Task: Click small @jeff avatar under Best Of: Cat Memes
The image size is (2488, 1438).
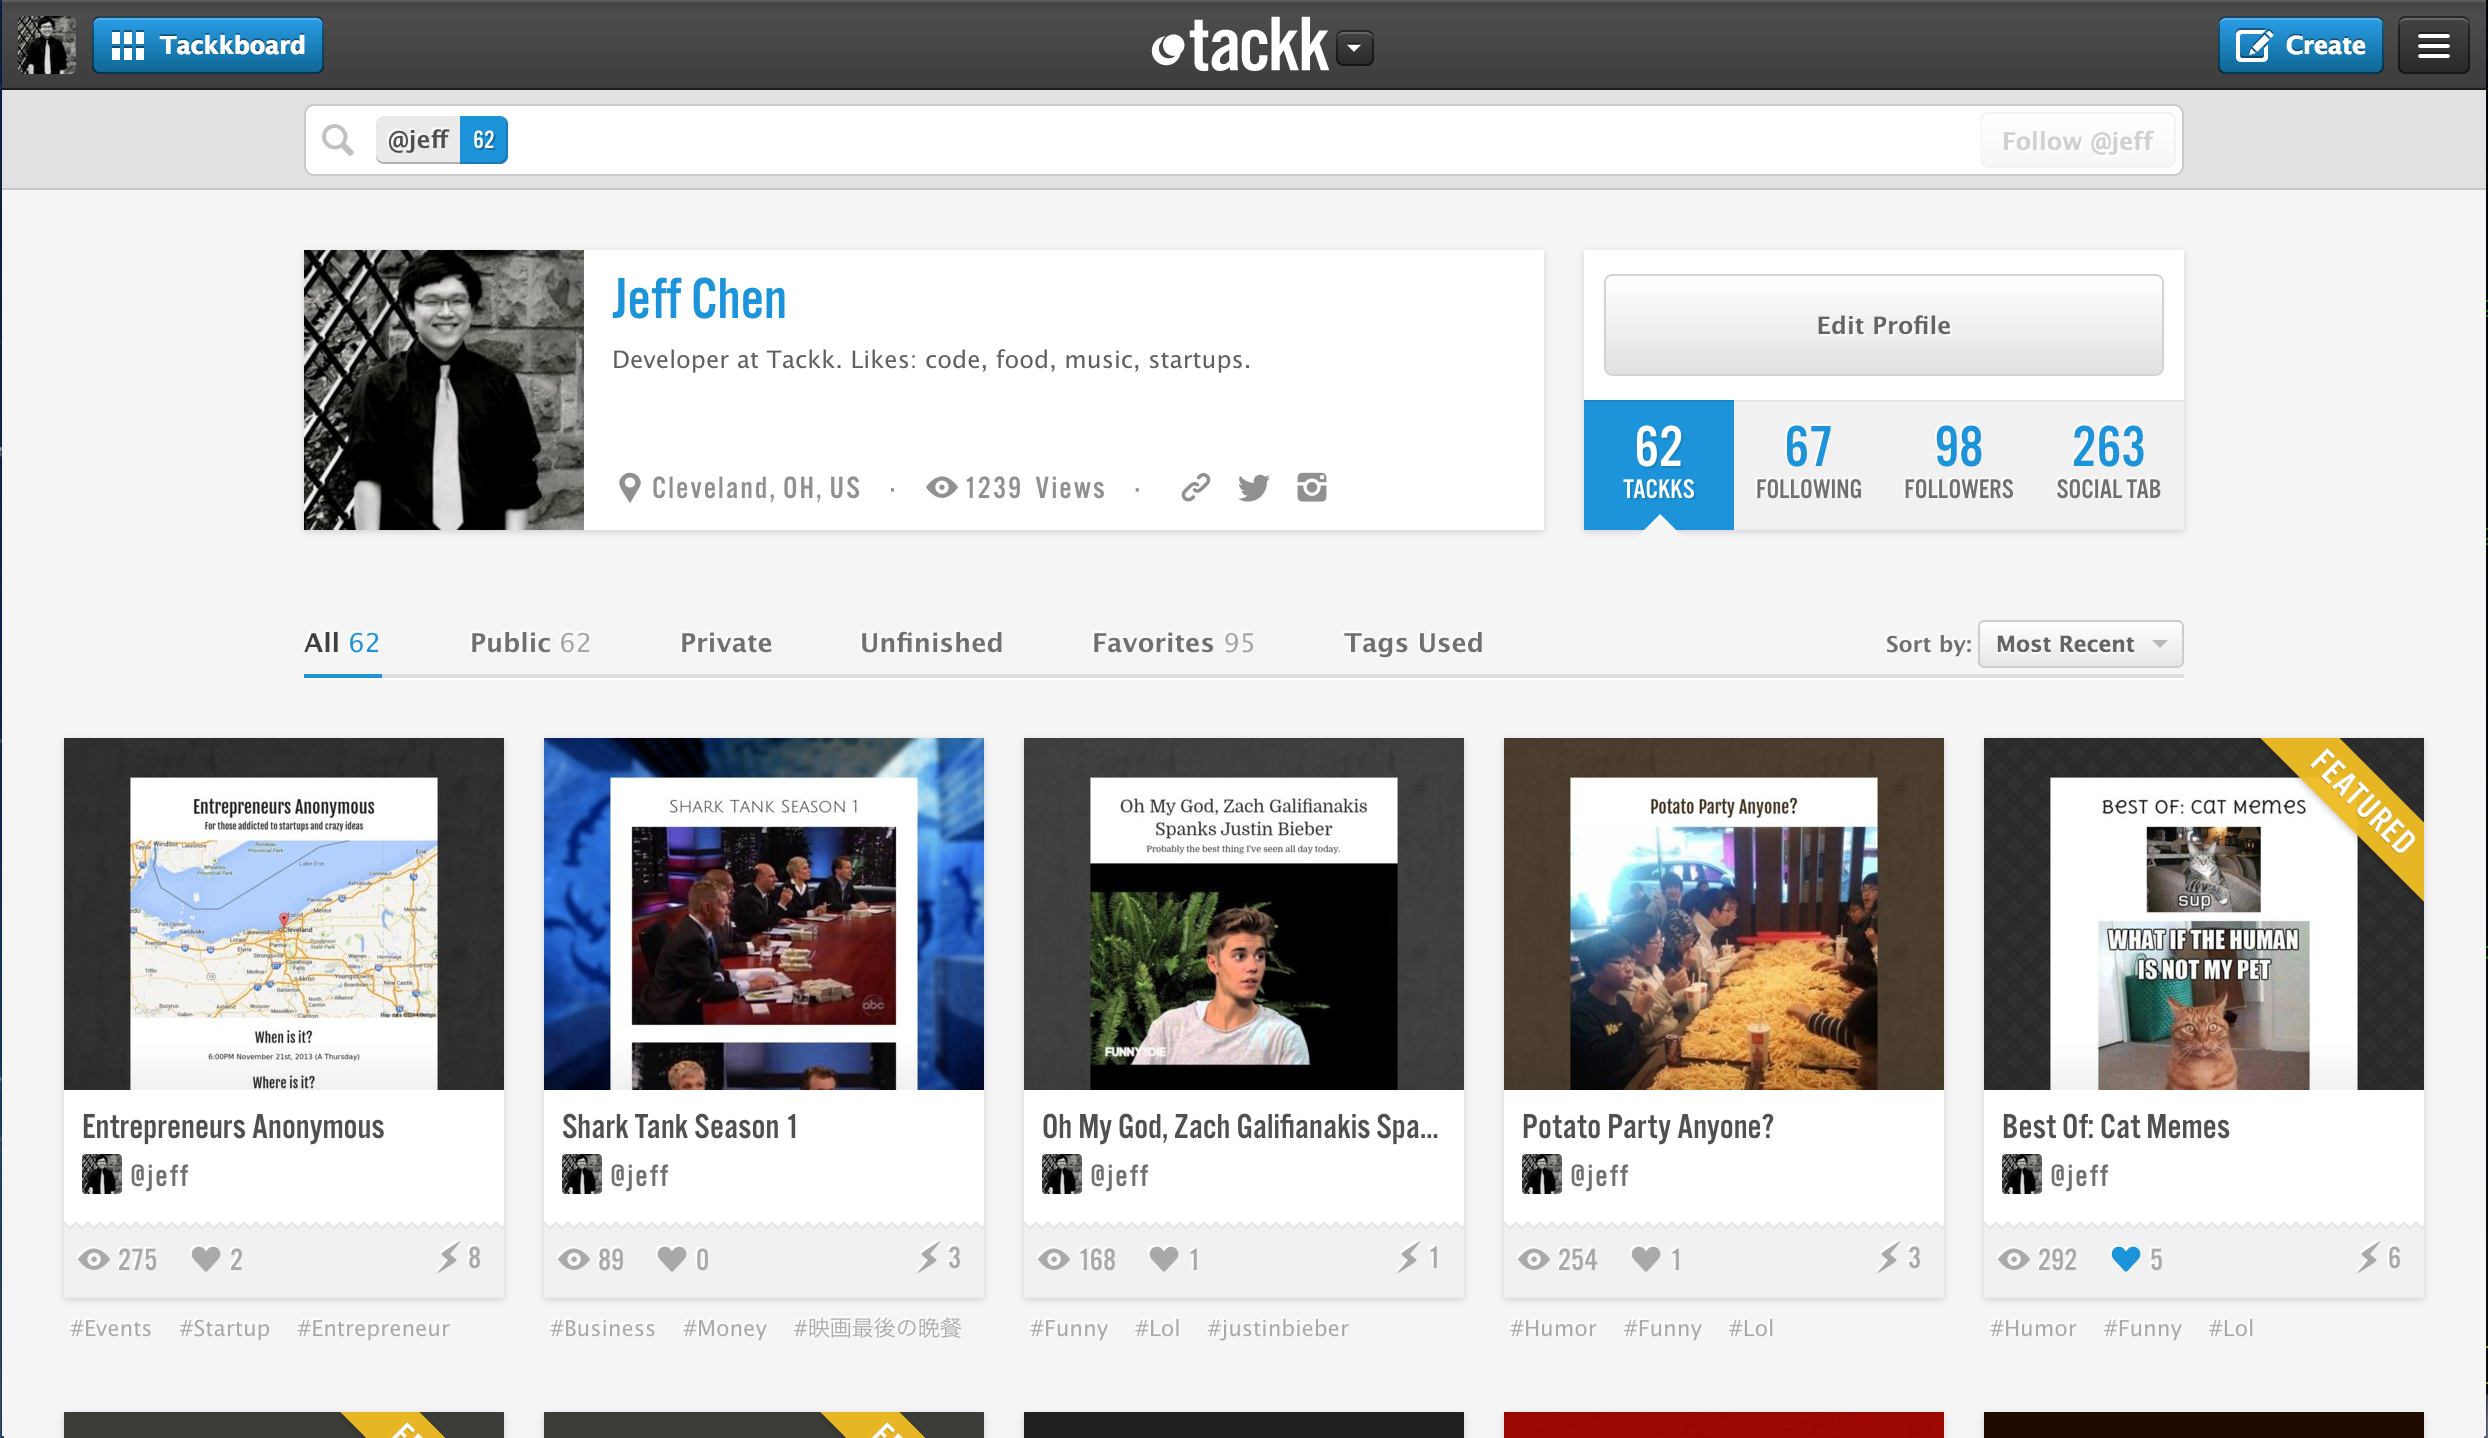Action: coord(2022,1175)
